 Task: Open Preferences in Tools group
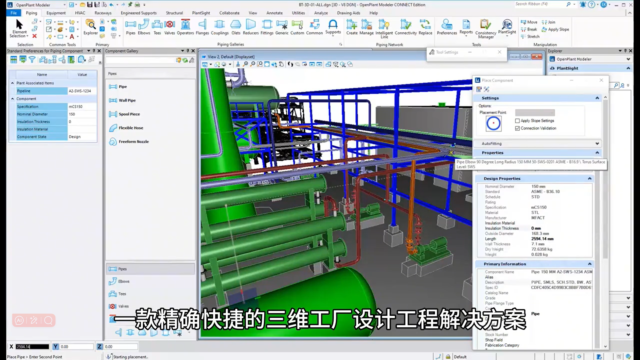(x=447, y=27)
